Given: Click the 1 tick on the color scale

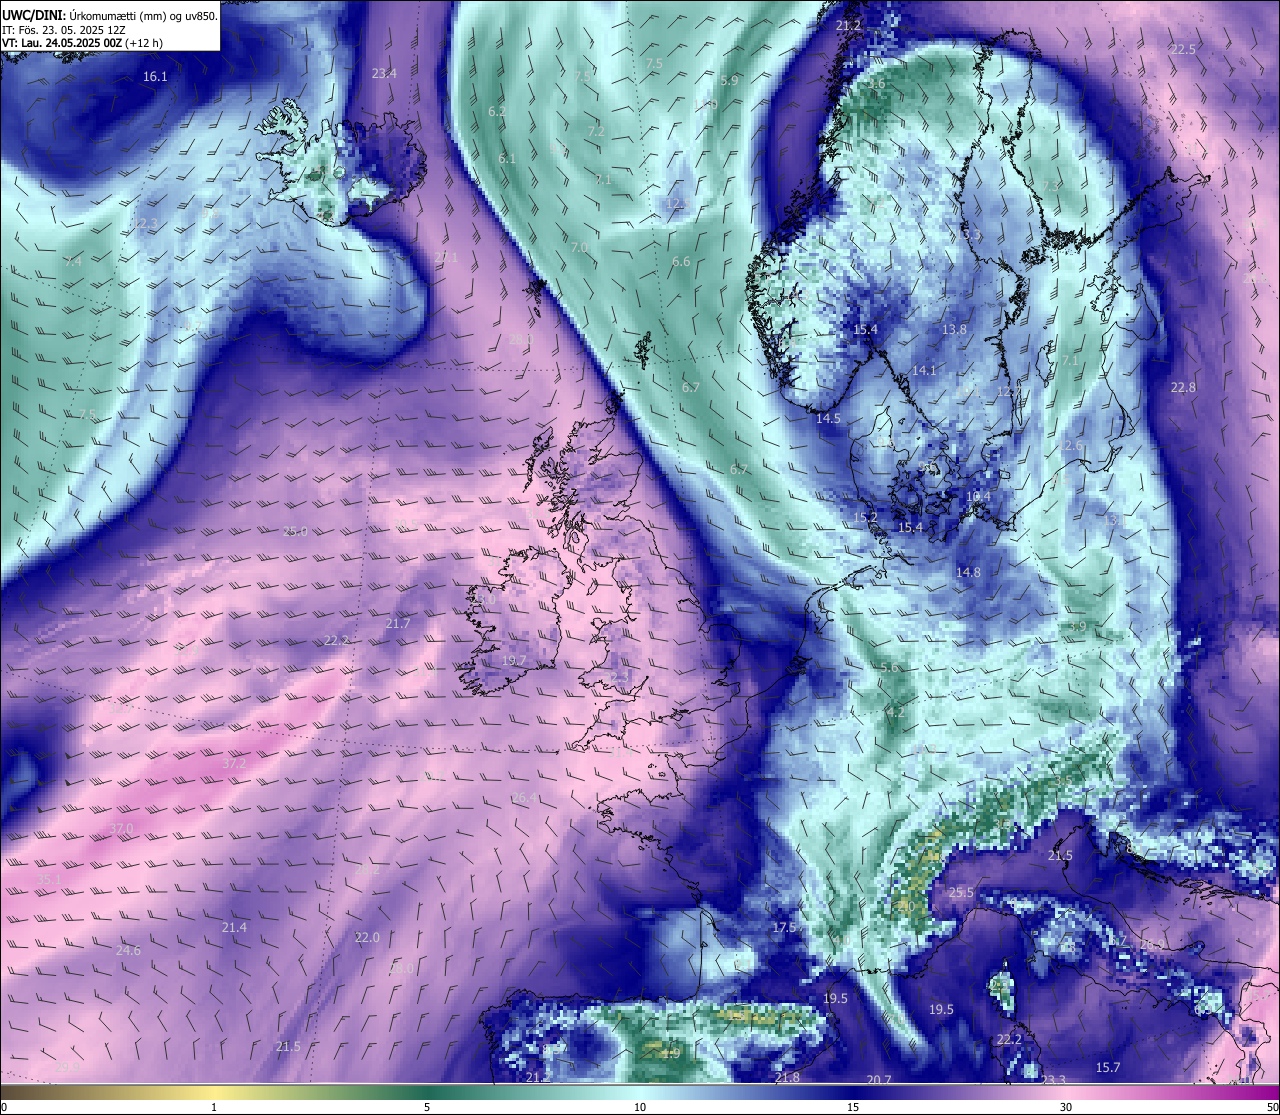Looking at the screenshot, I should (214, 1107).
